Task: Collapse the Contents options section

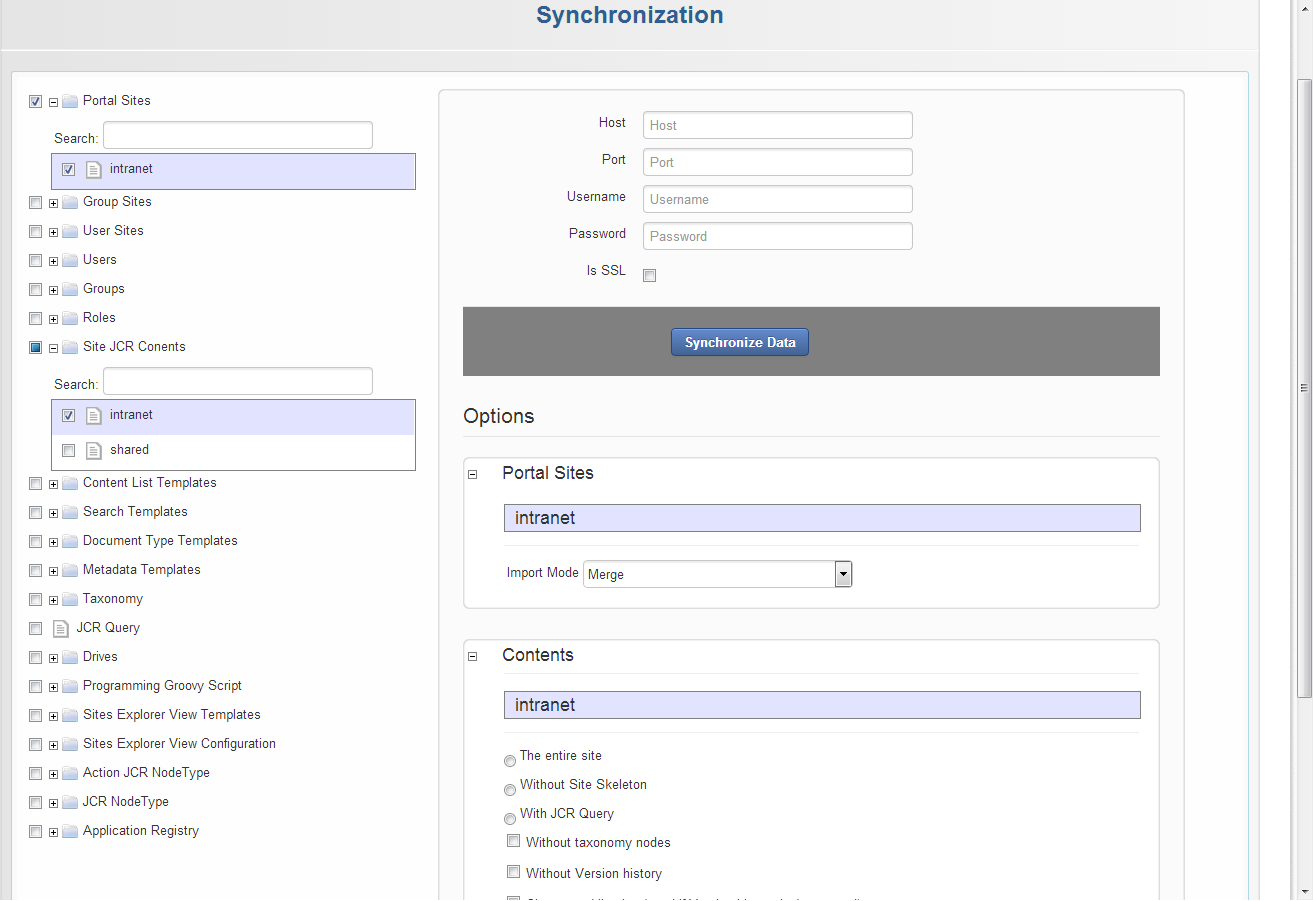Action: [473, 657]
